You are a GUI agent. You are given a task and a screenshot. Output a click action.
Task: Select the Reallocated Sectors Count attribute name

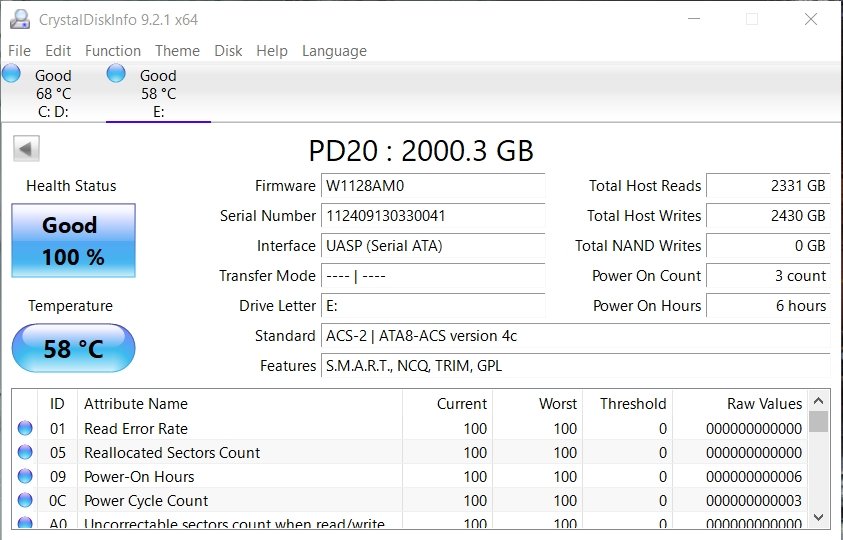coord(172,453)
